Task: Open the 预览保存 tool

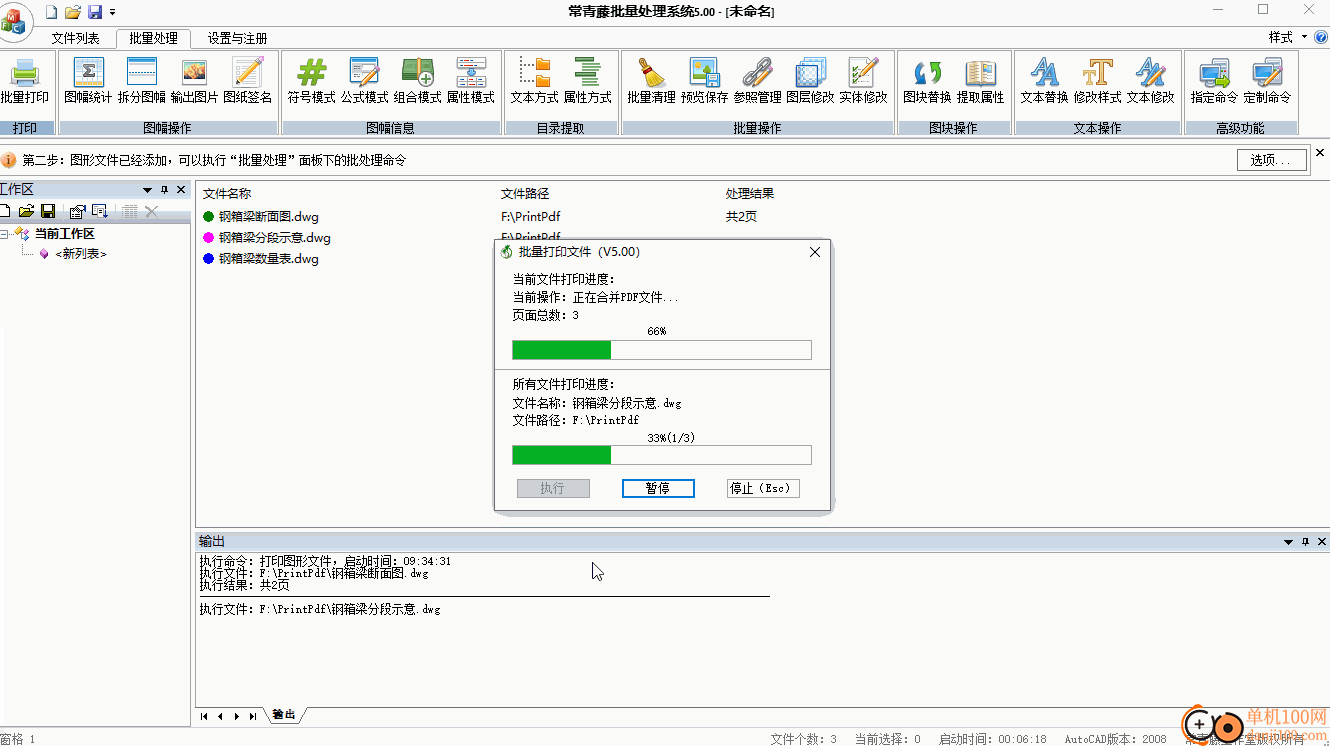Action: 704,81
